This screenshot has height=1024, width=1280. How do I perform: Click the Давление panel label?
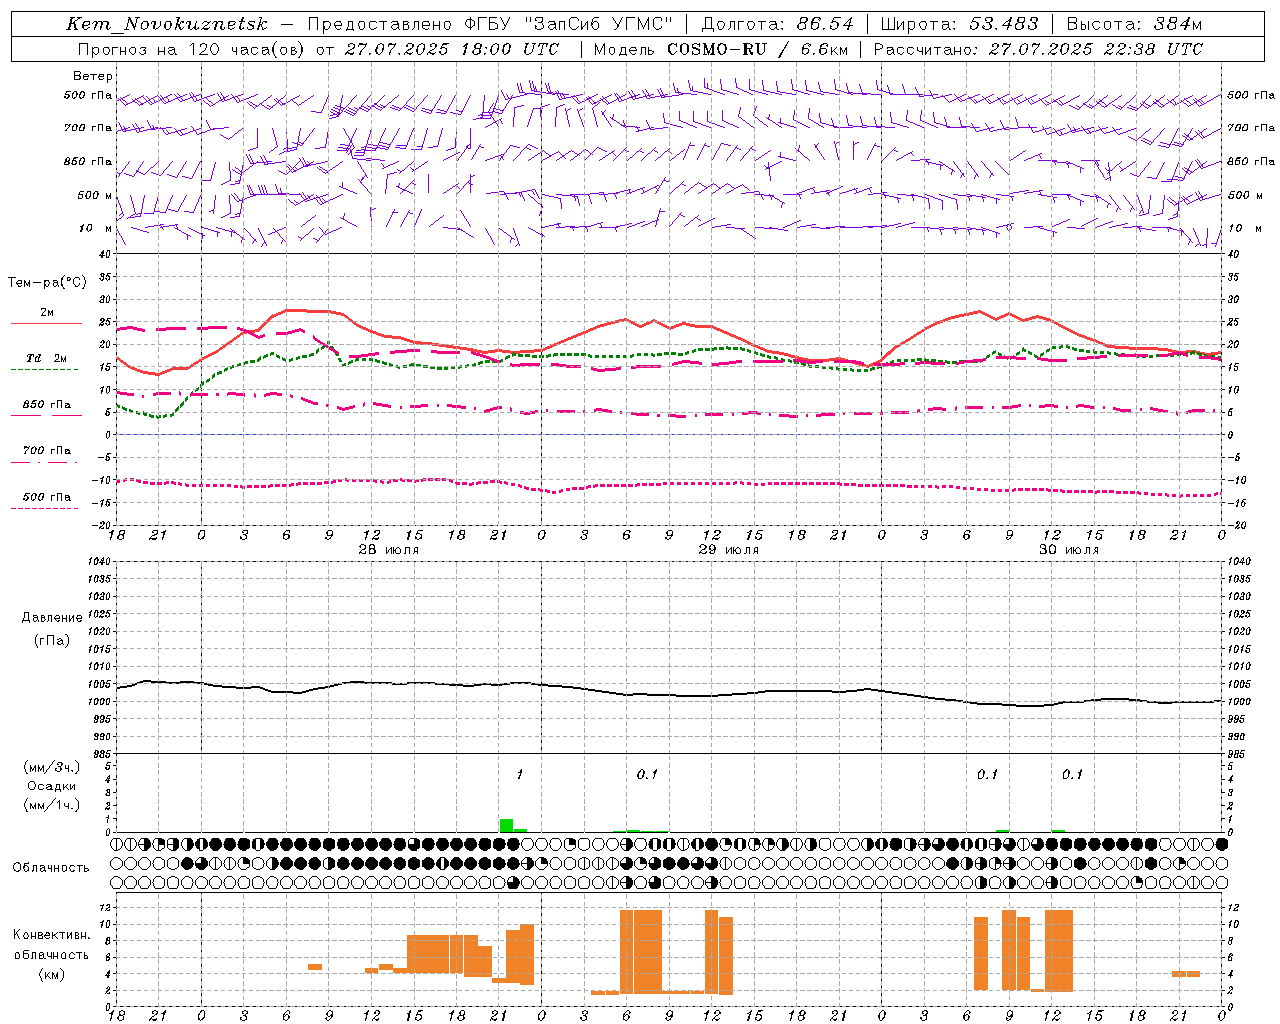tap(52, 618)
